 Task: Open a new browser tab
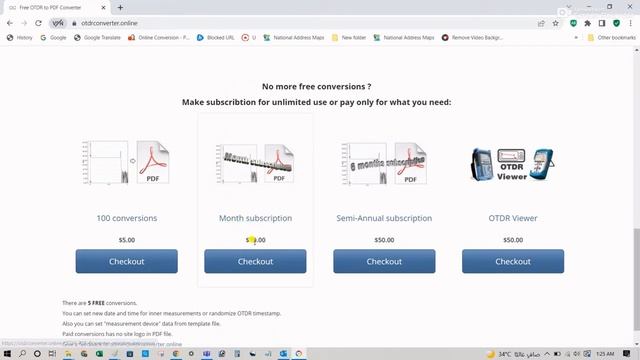click(120, 7)
